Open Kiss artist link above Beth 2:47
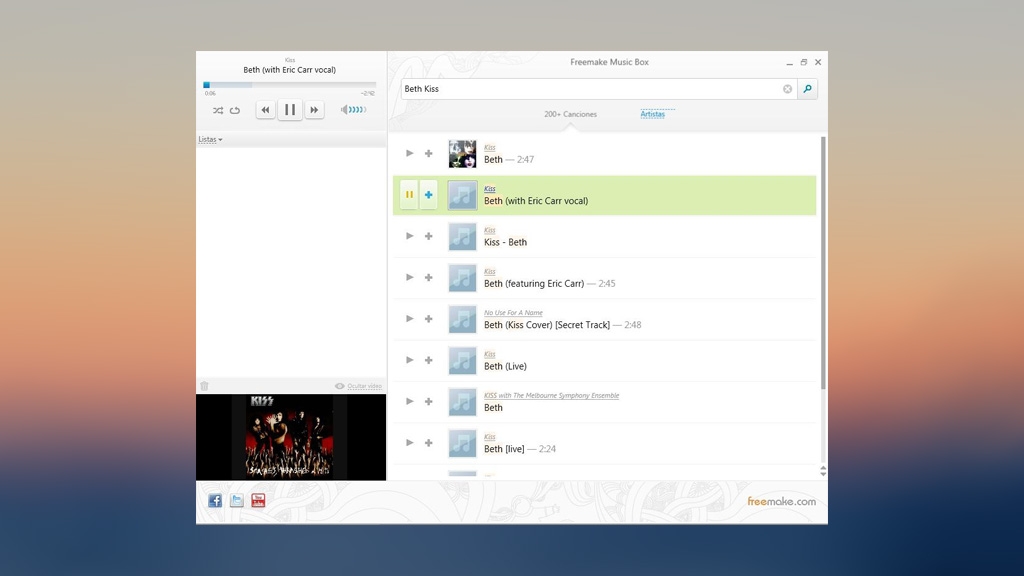1024x576 pixels. click(490, 148)
